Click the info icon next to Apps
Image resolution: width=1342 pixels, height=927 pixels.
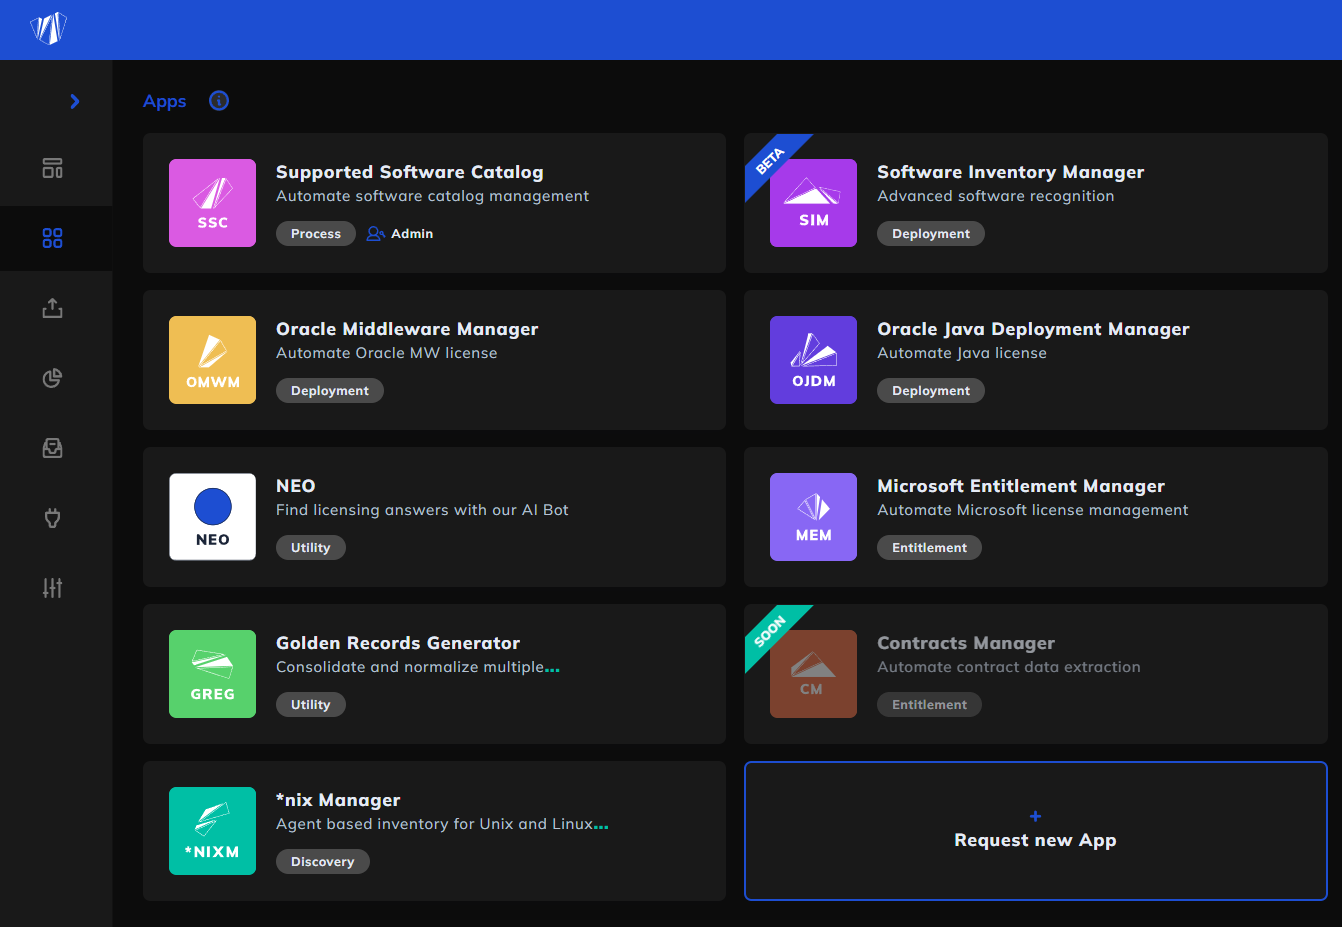click(219, 101)
